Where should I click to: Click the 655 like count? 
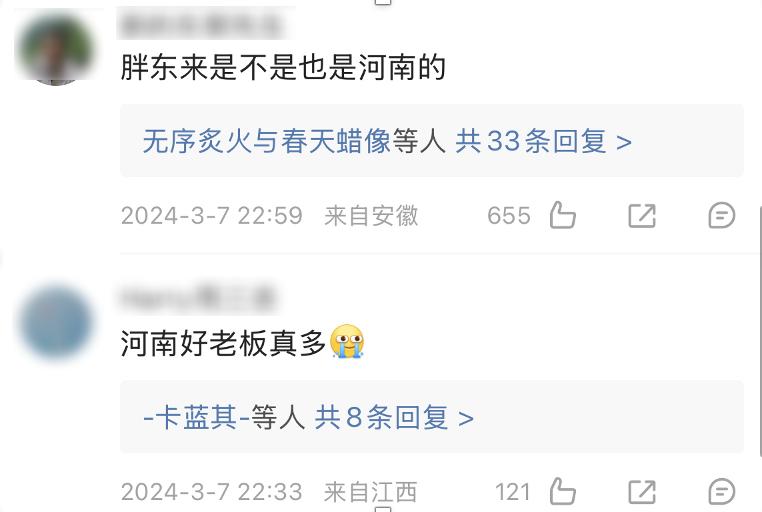tap(509, 216)
